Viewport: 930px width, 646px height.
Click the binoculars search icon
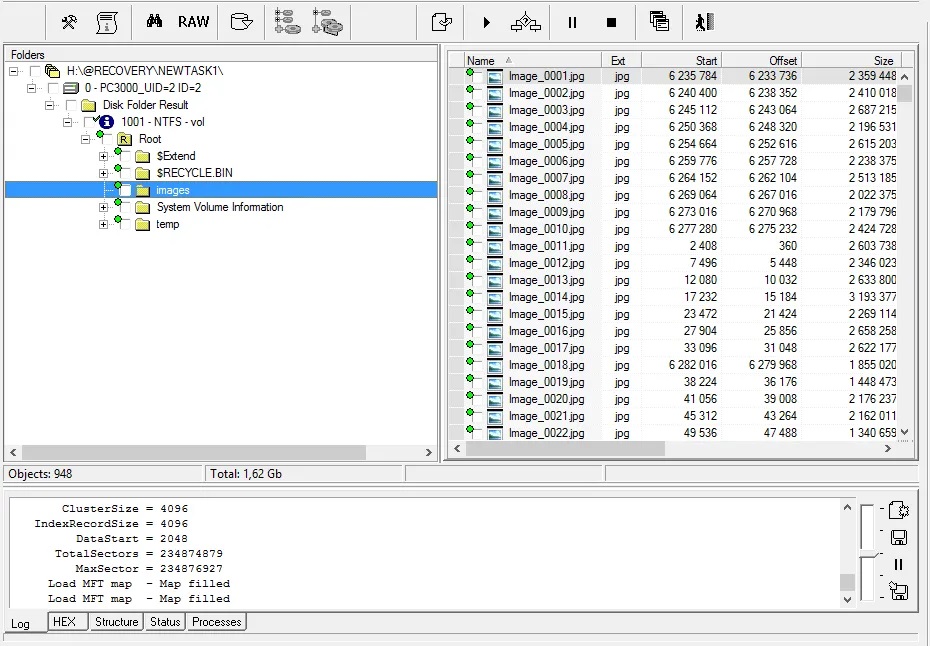(x=154, y=22)
